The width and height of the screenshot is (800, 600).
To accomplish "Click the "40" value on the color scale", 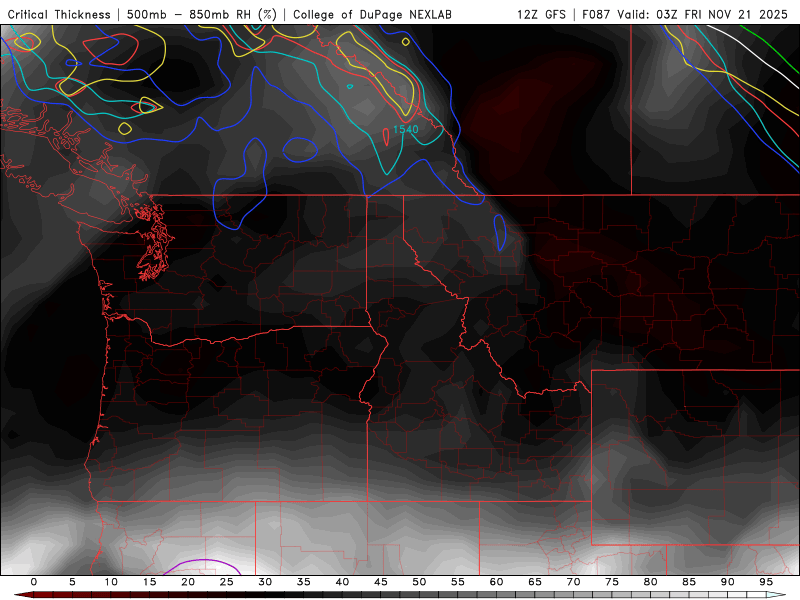I will tap(342, 582).
